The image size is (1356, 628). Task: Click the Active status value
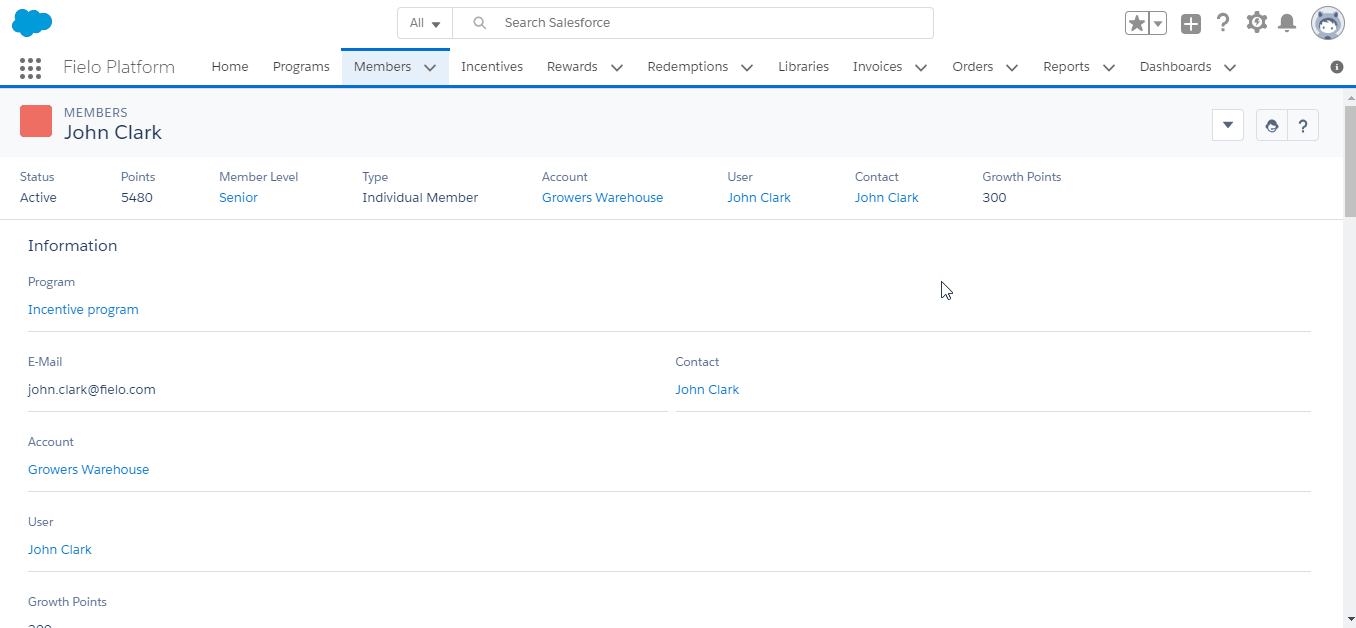click(38, 198)
